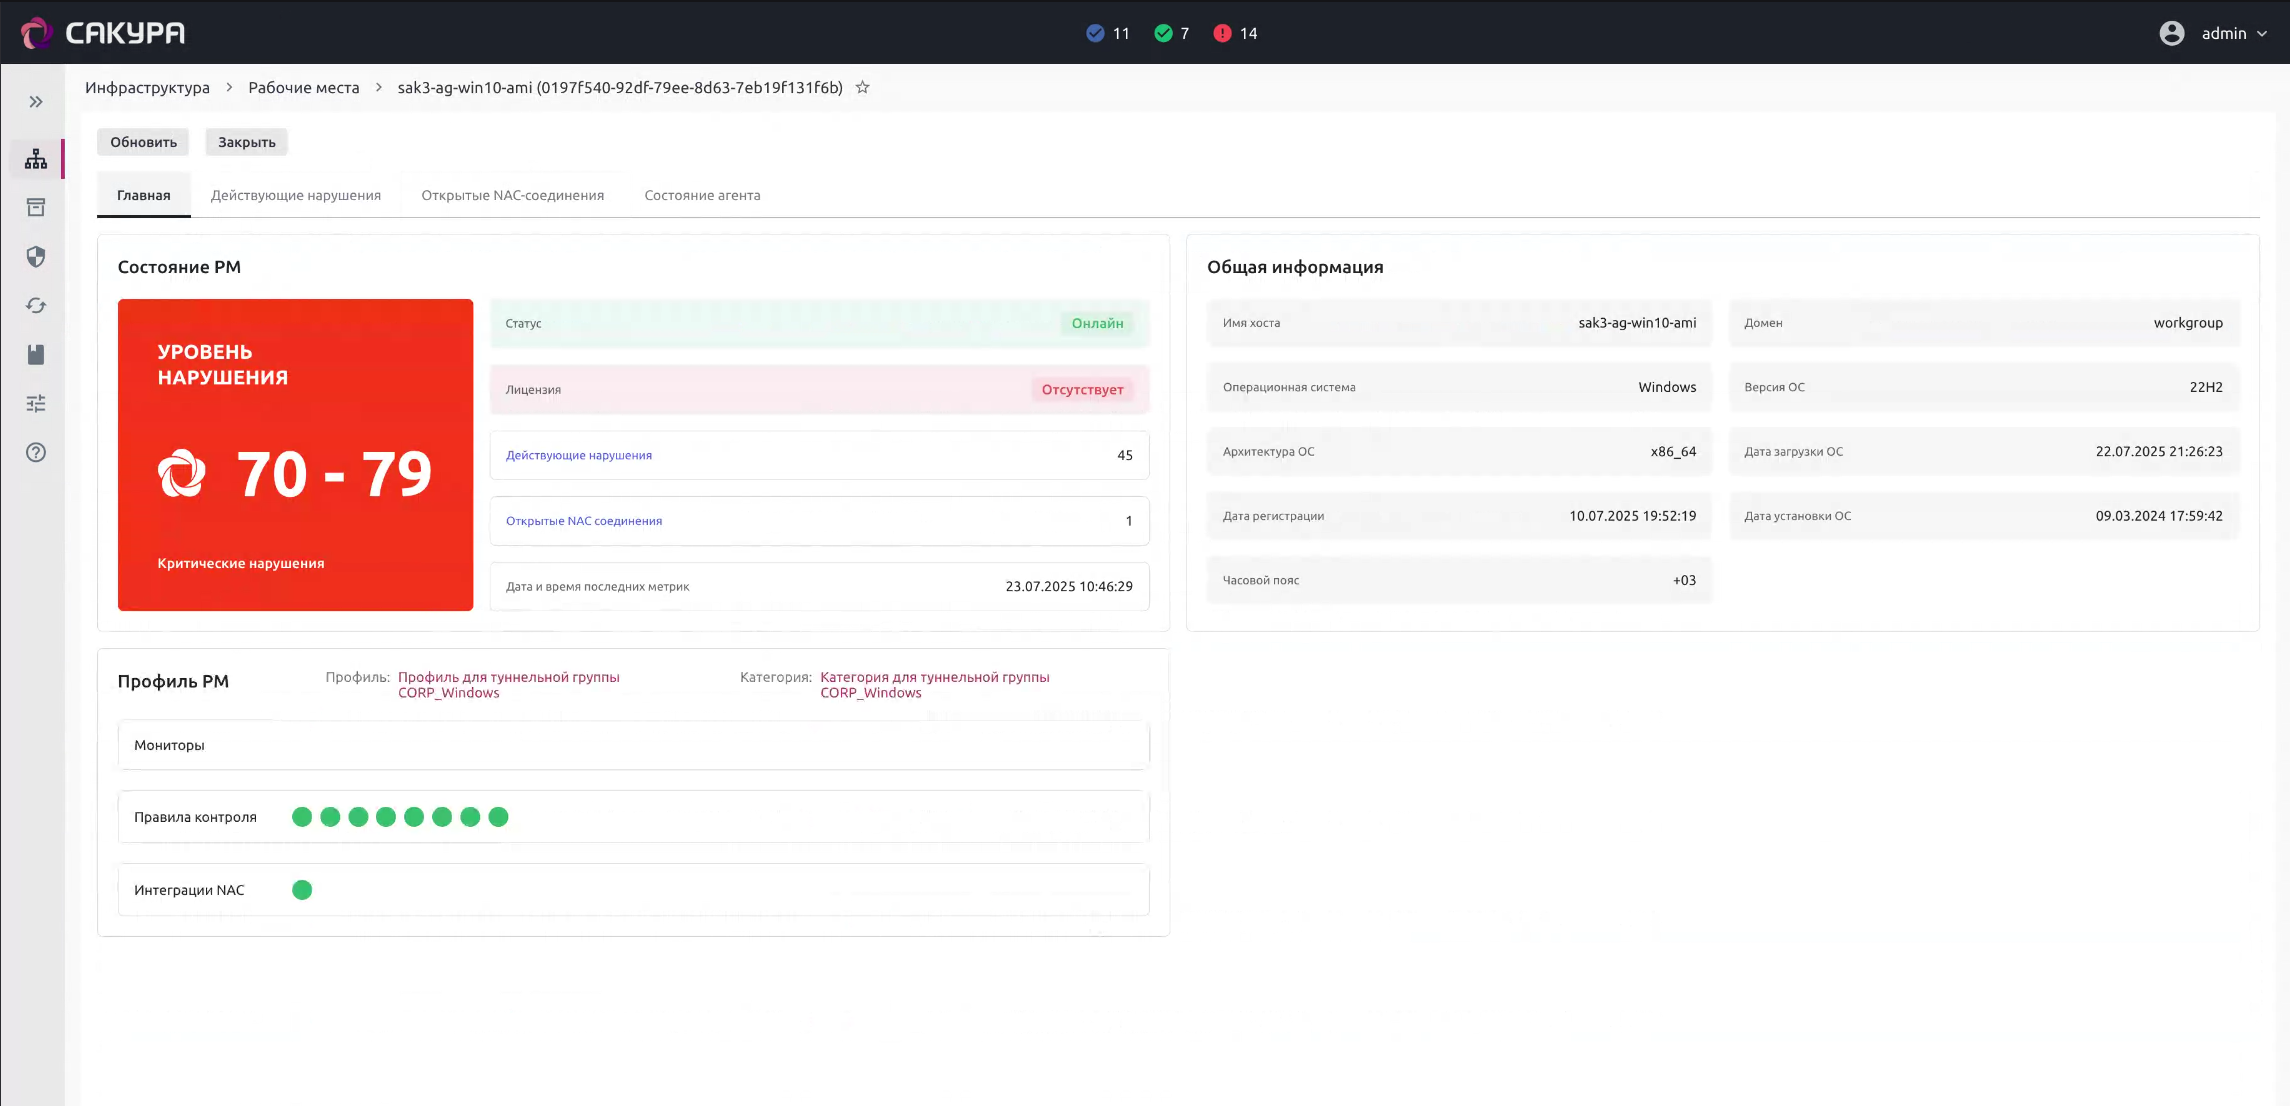Open Открытые NAC соединения link
This screenshot has width=2290, height=1106.
click(584, 521)
